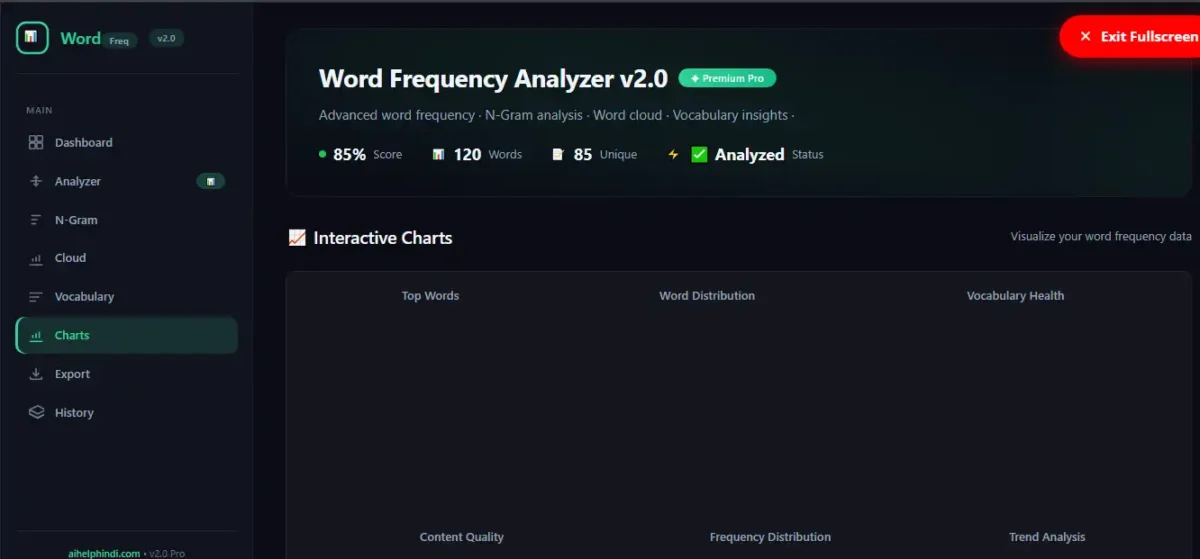Click the badge icon next to Analyzer
This screenshot has height=559, width=1200.
pyautogui.click(x=210, y=181)
